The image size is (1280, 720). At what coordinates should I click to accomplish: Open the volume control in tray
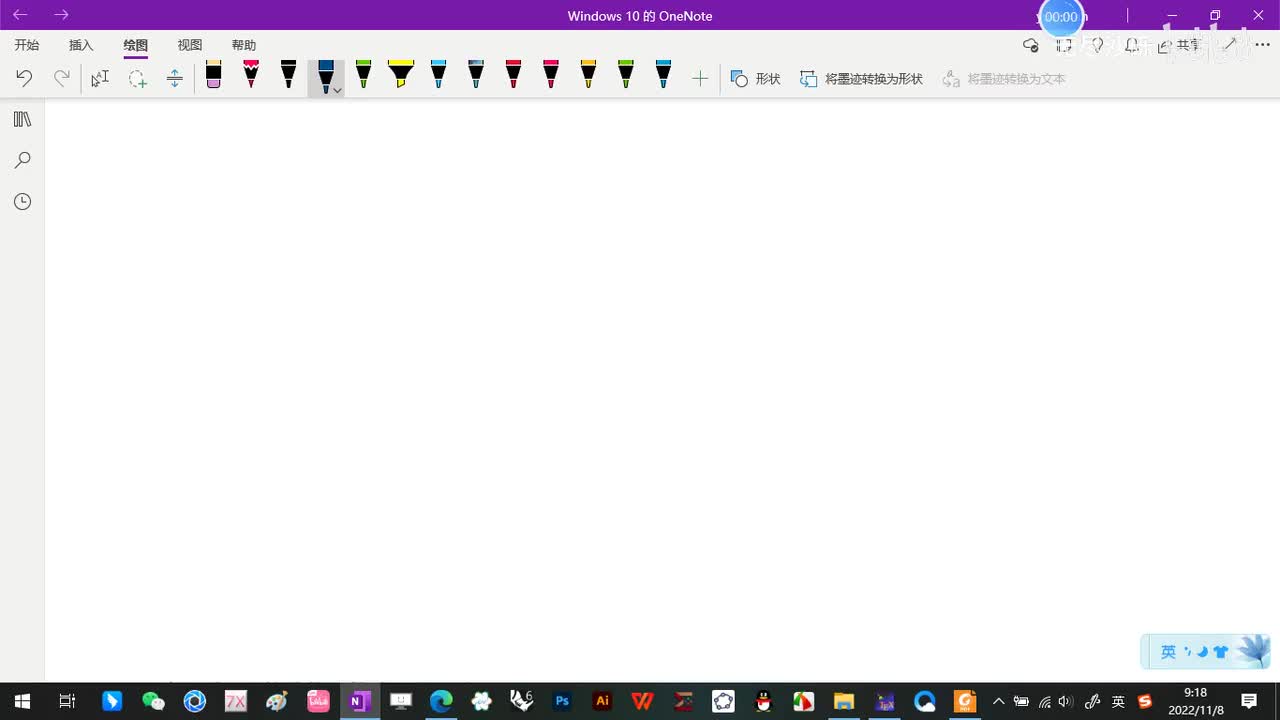(x=1065, y=701)
